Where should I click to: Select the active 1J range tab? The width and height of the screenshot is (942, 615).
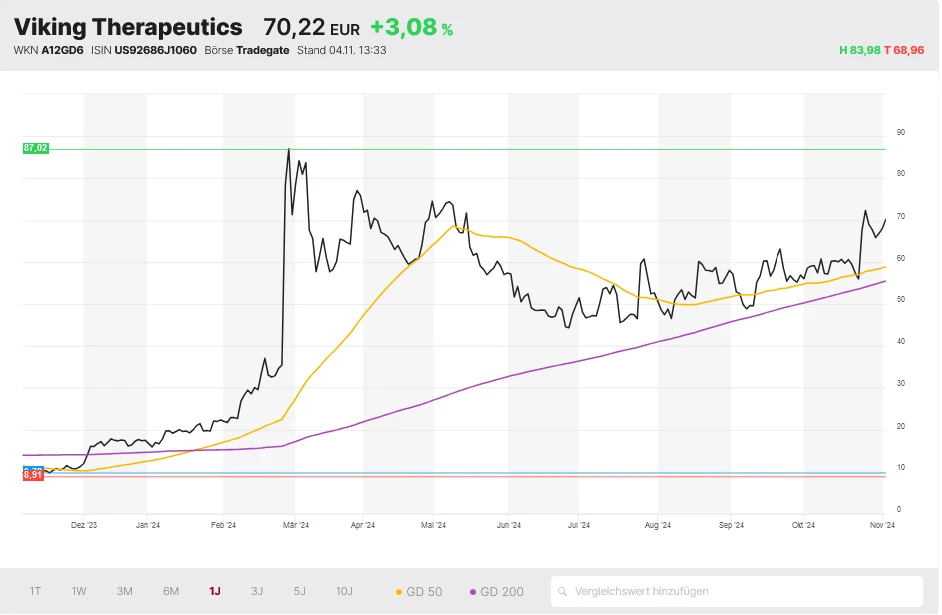click(x=213, y=591)
